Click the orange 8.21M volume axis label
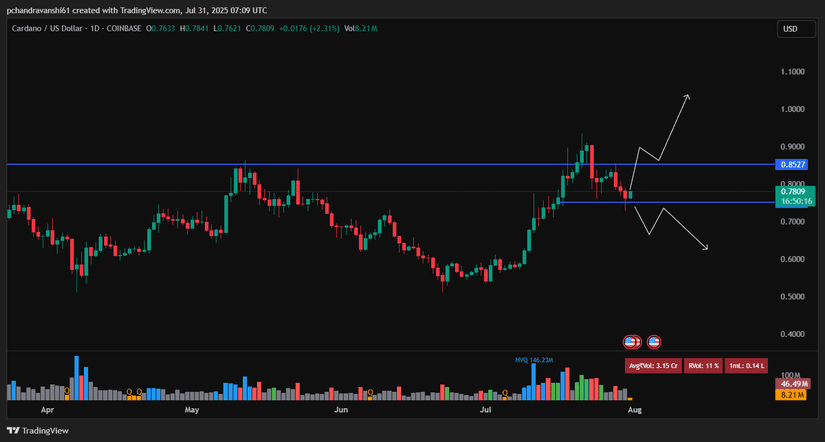Screen dimensions: 825x442 coord(792,395)
